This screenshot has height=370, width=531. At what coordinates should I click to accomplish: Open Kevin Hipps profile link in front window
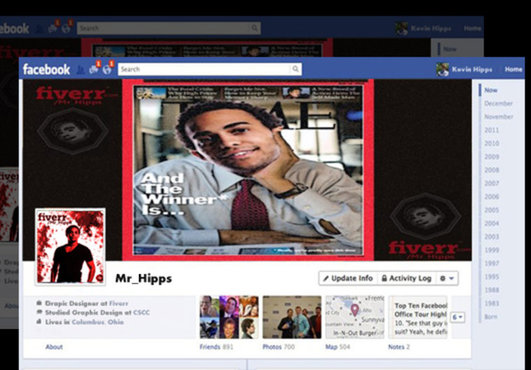(472, 69)
